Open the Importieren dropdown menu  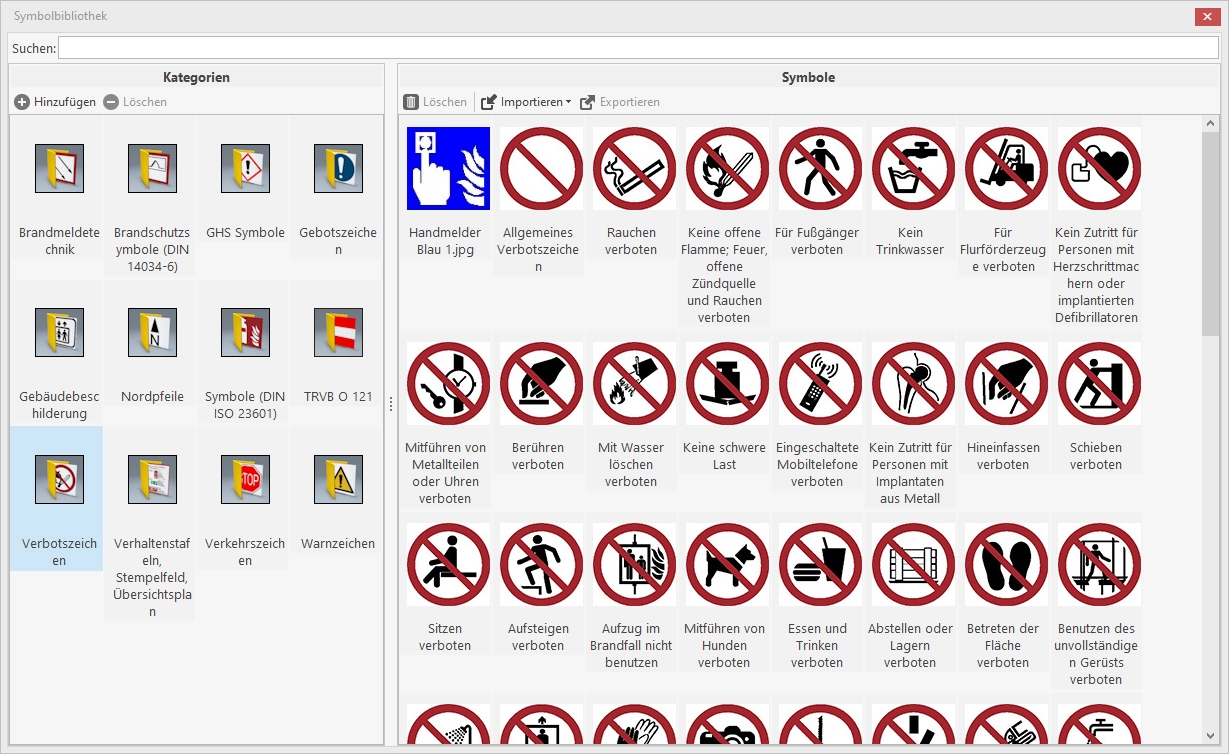(x=526, y=102)
